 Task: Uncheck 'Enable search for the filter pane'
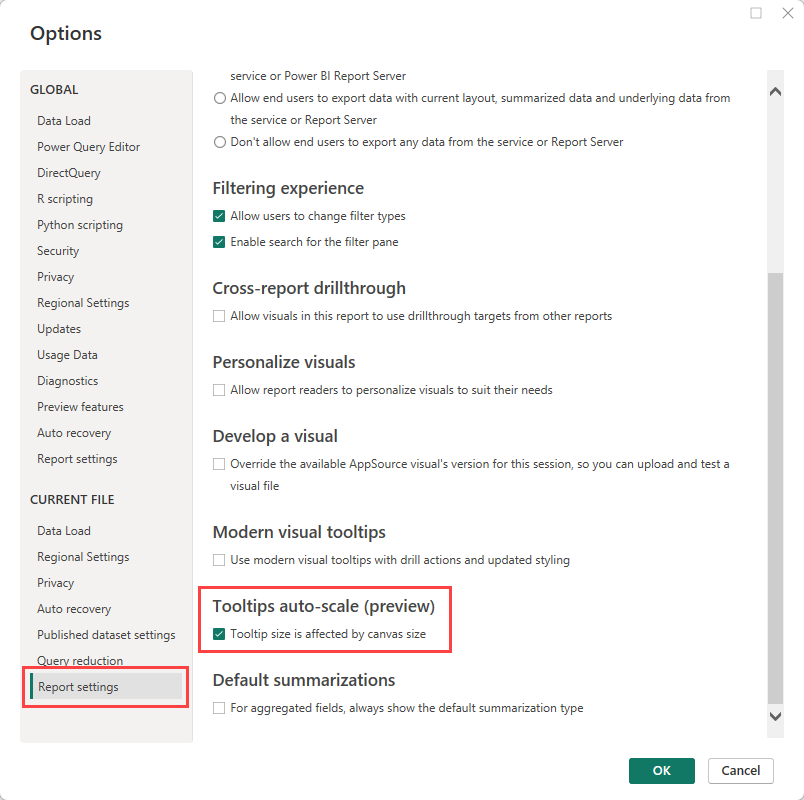pos(218,241)
